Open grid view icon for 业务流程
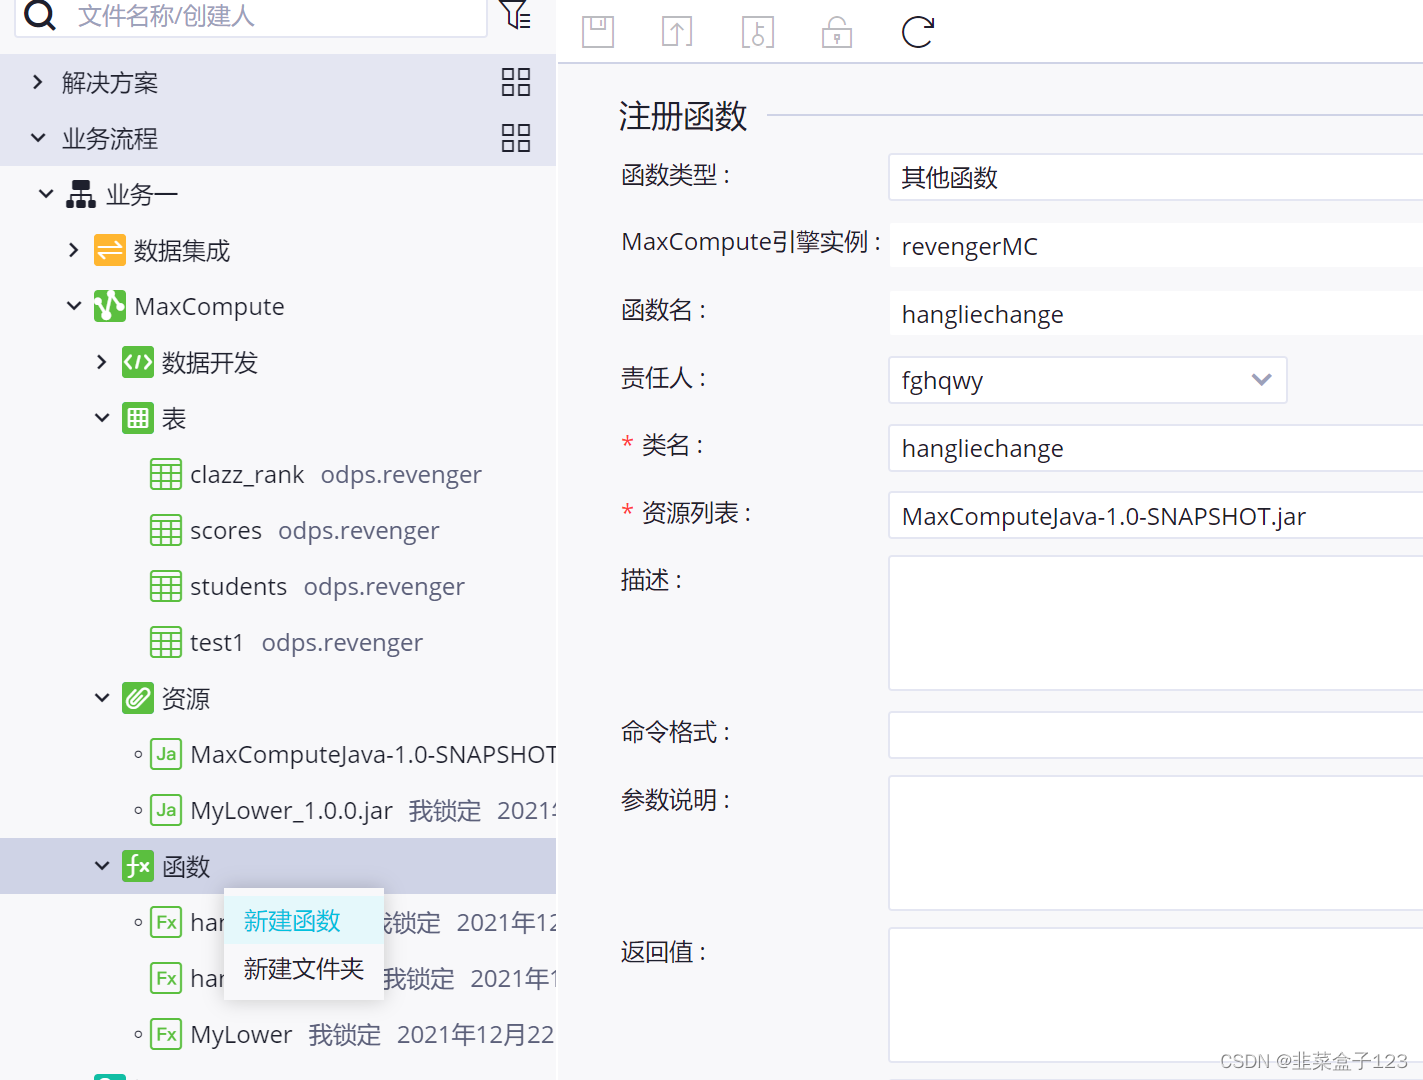 516,138
